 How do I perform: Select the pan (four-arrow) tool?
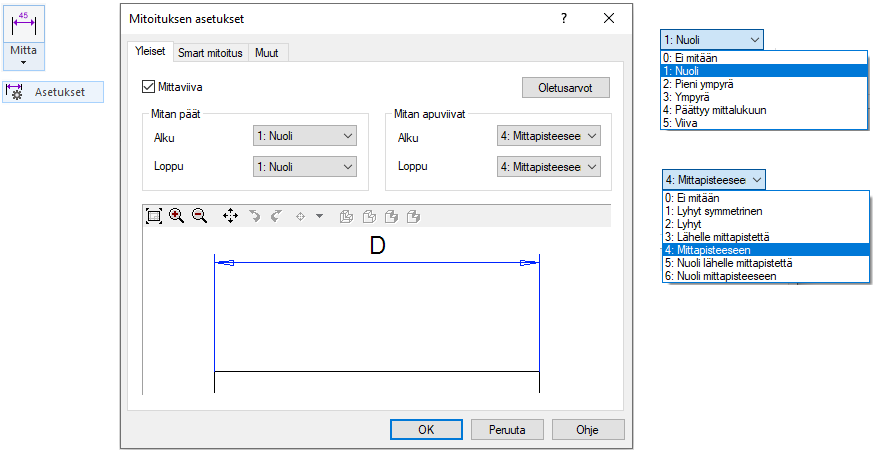(x=230, y=215)
